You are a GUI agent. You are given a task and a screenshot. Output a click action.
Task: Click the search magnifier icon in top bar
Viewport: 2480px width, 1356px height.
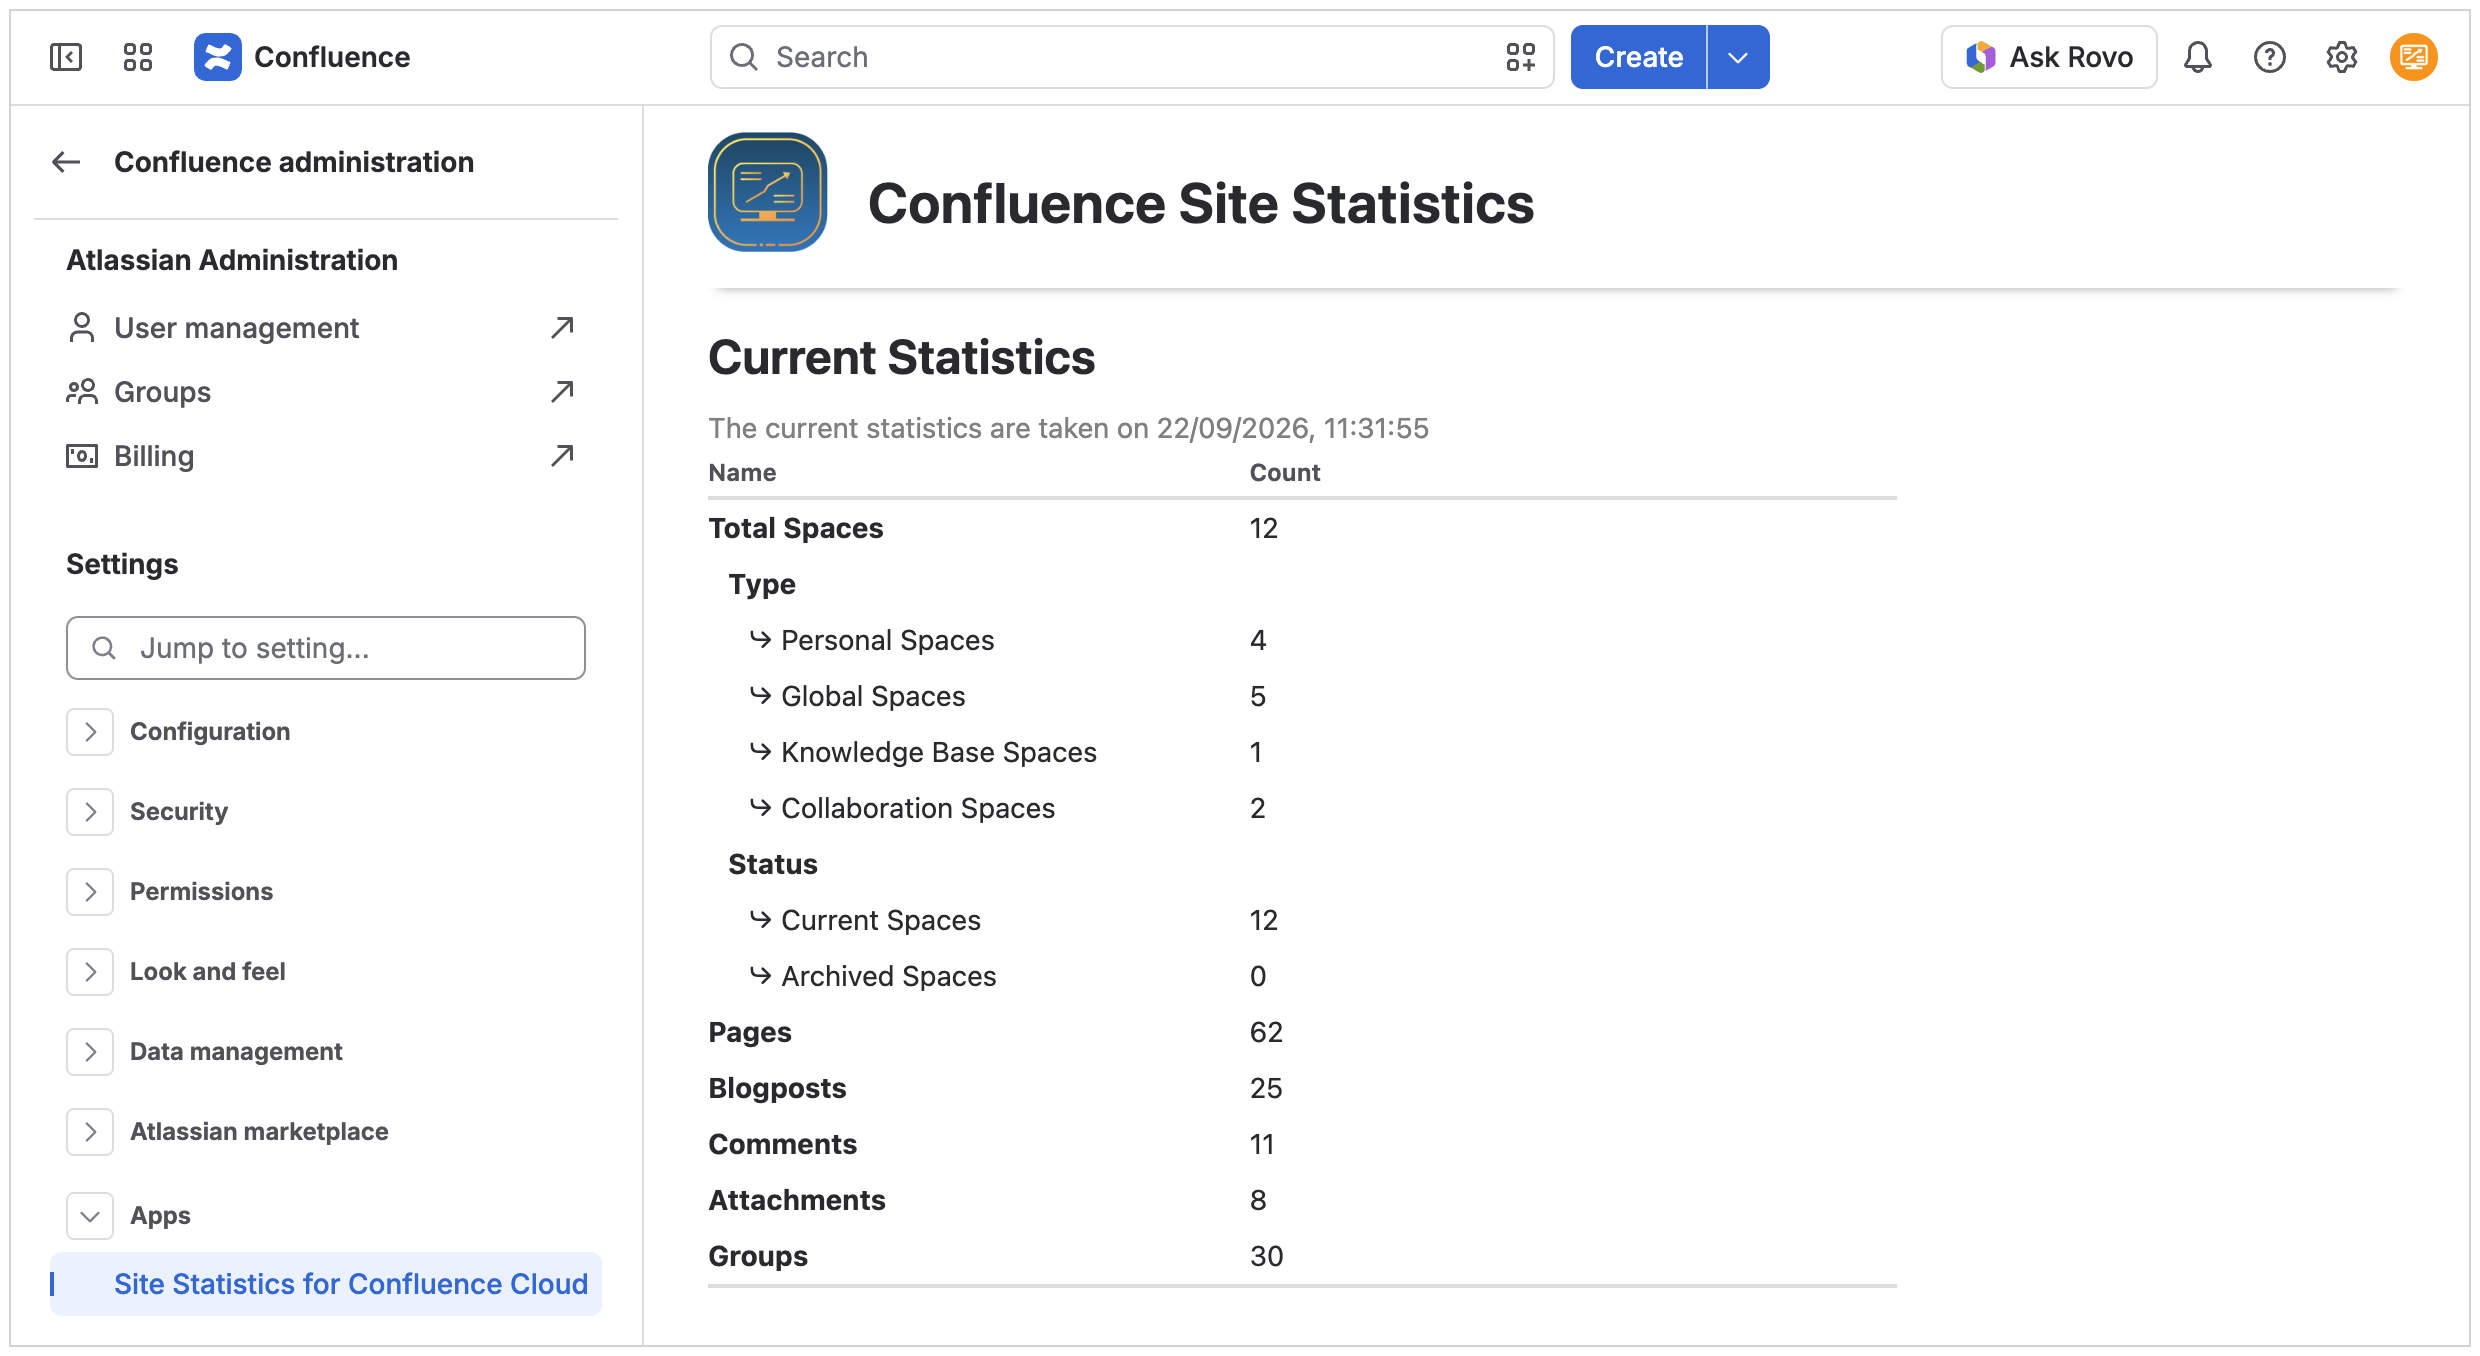click(x=743, y=57)
